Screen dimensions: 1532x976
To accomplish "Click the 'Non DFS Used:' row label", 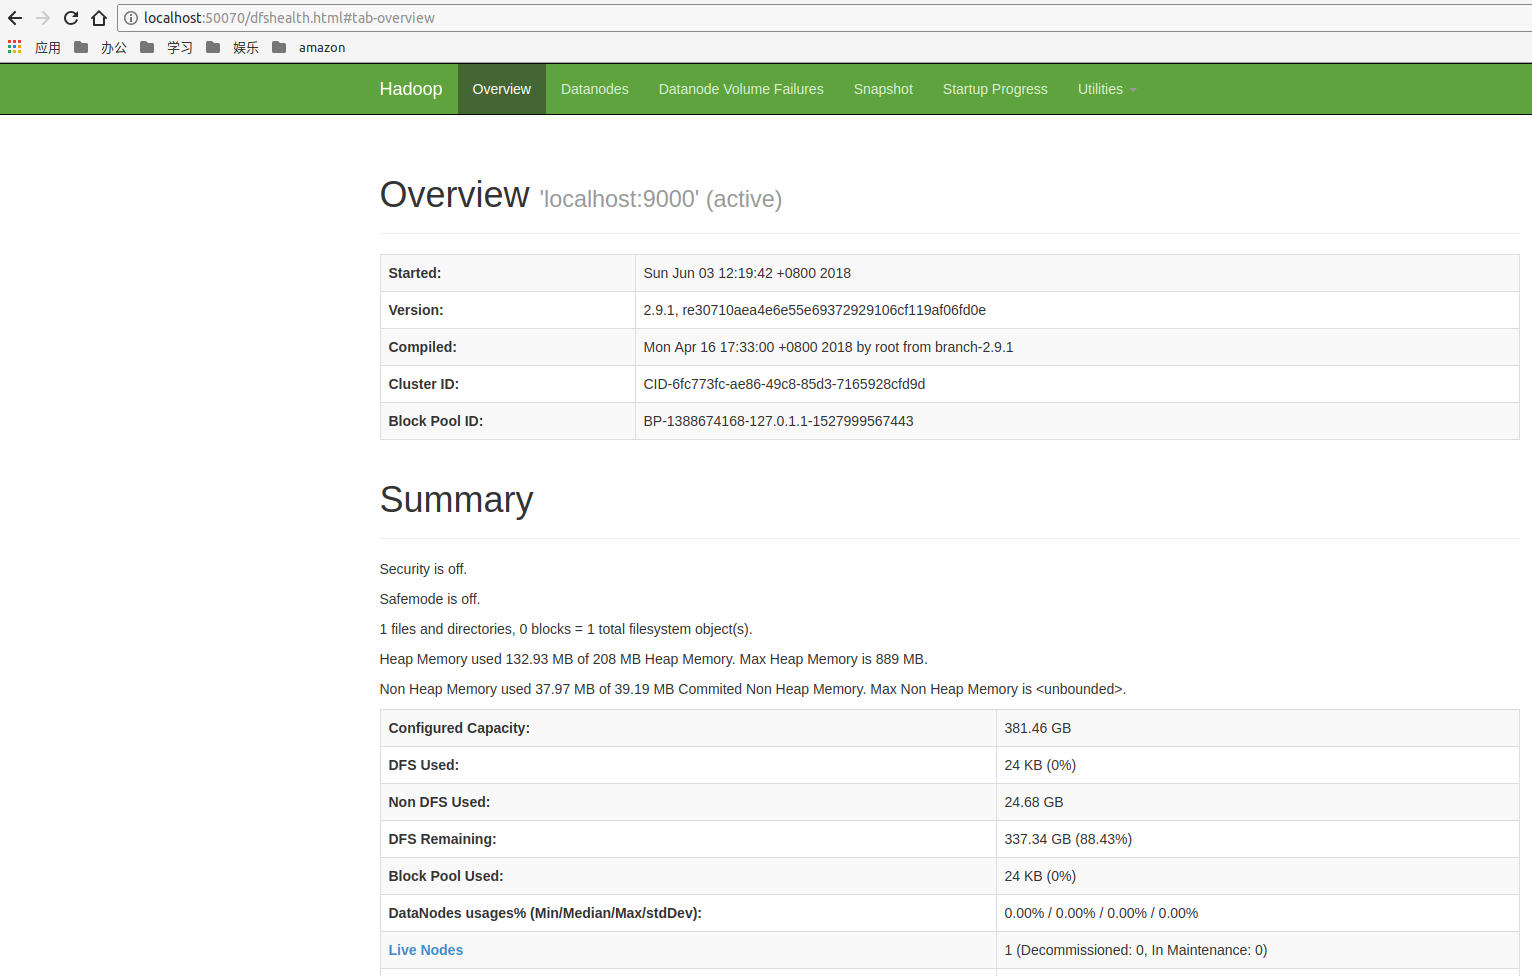I will pyautogui.click(x=440, y=802).
